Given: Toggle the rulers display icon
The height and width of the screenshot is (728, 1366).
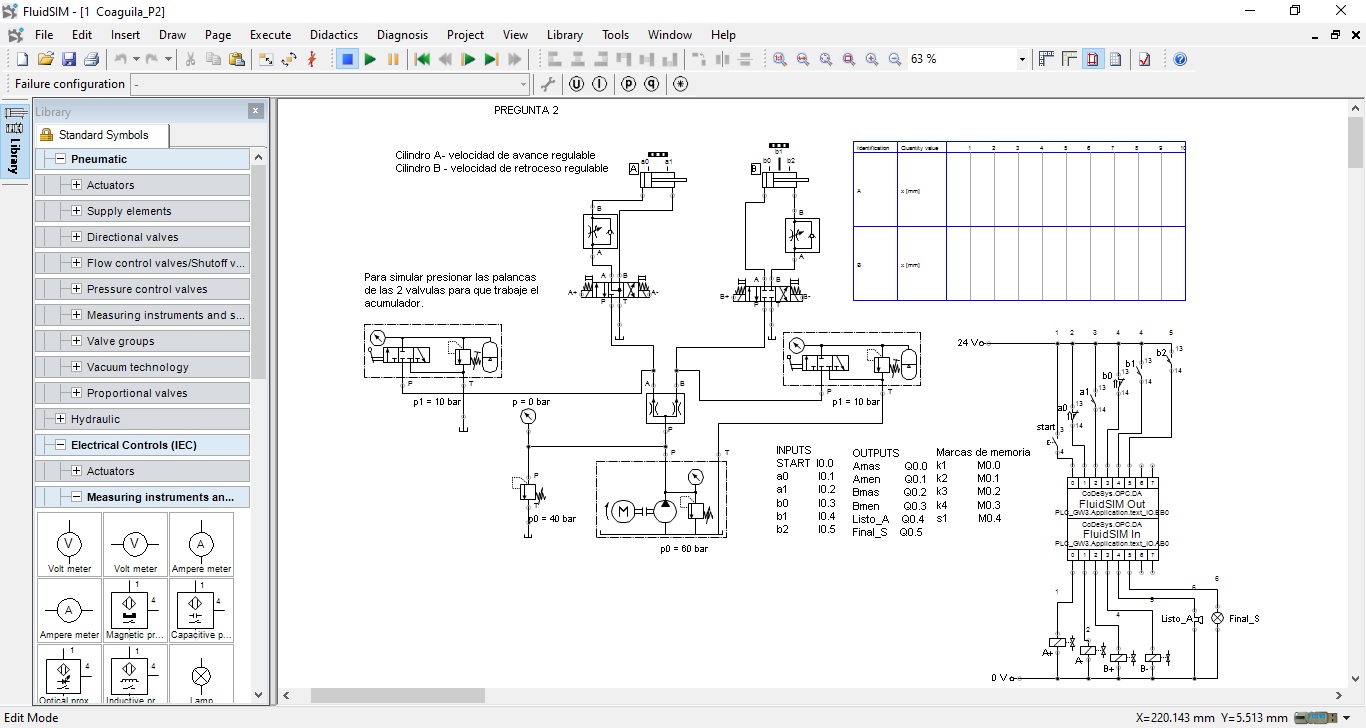Looking at the screenshot, I should (x=1069, y=60).
